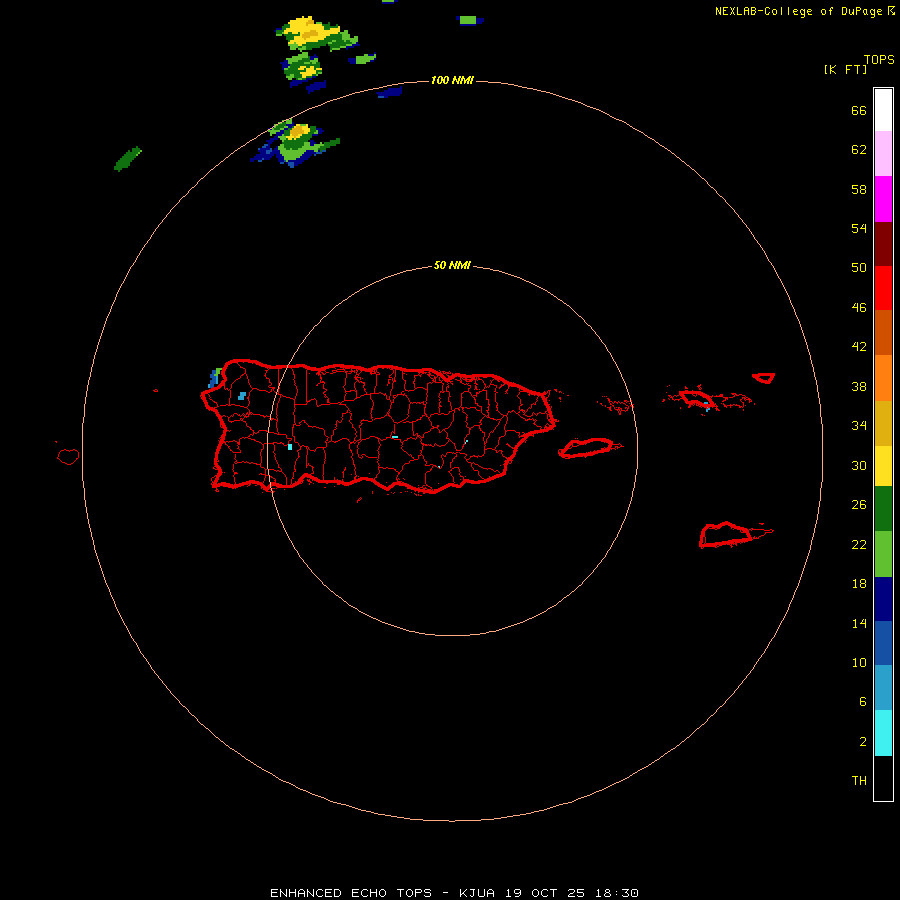Click the 66 legend value
Image resolution: width=900 pixels, height=900 pixels.
pos(859,111)
